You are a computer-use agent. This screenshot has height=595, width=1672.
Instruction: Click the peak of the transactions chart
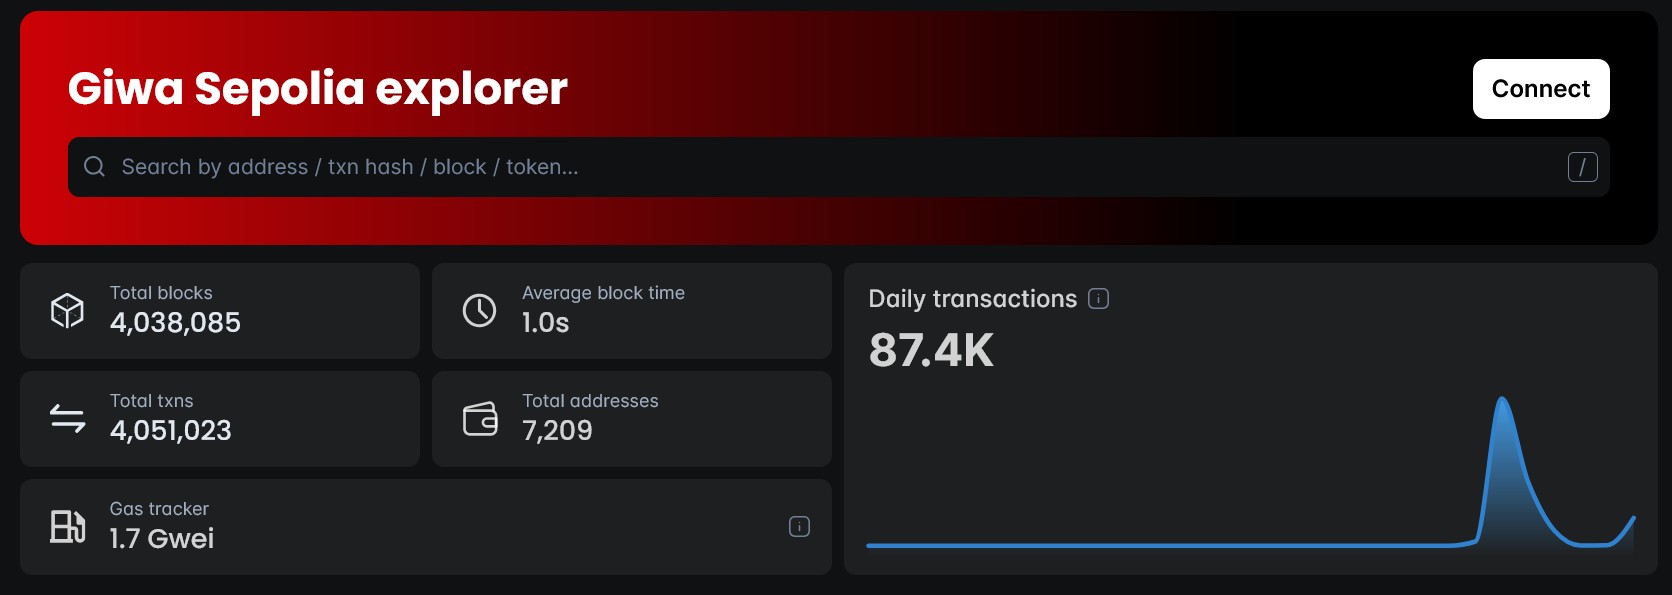pyautogui.click(x=1502, y=400)
